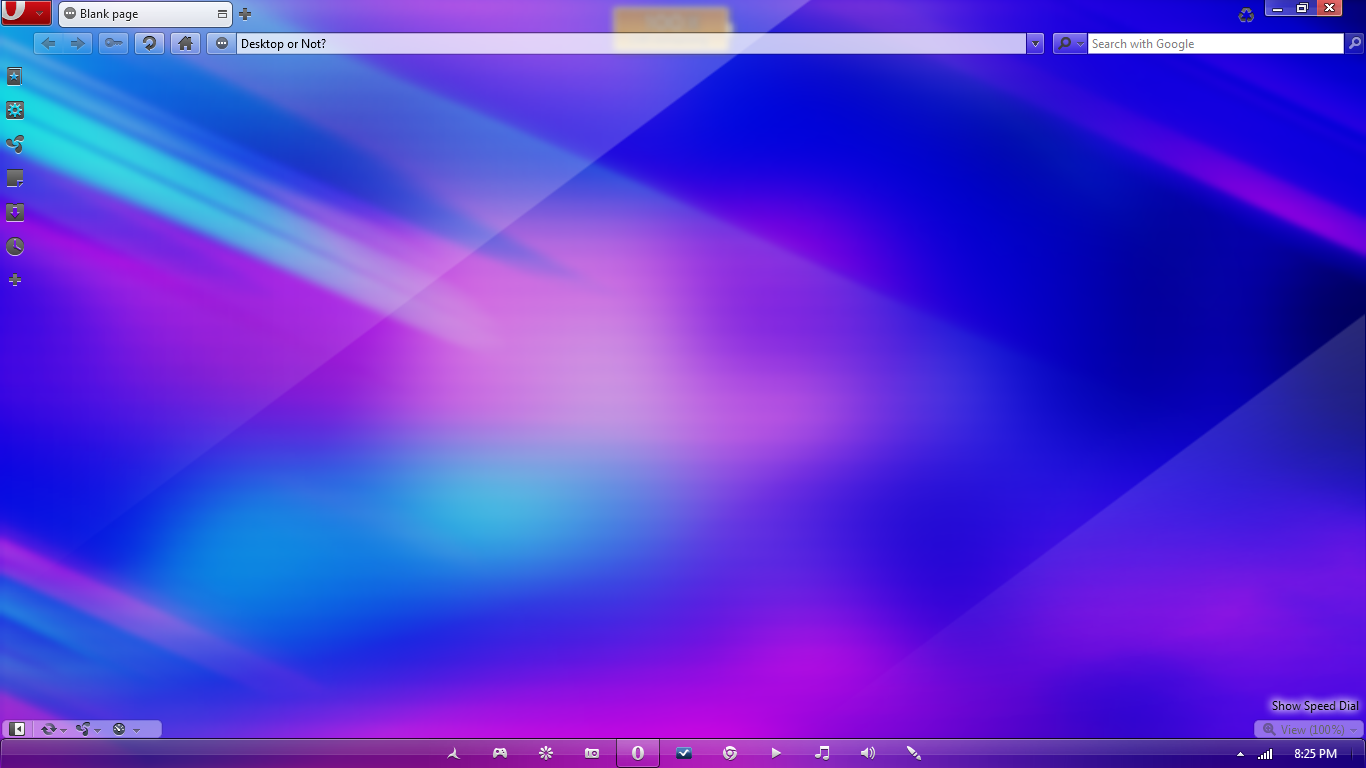Click the password Wand key icon
This screenshot has width=1366, height=768.
113,43
